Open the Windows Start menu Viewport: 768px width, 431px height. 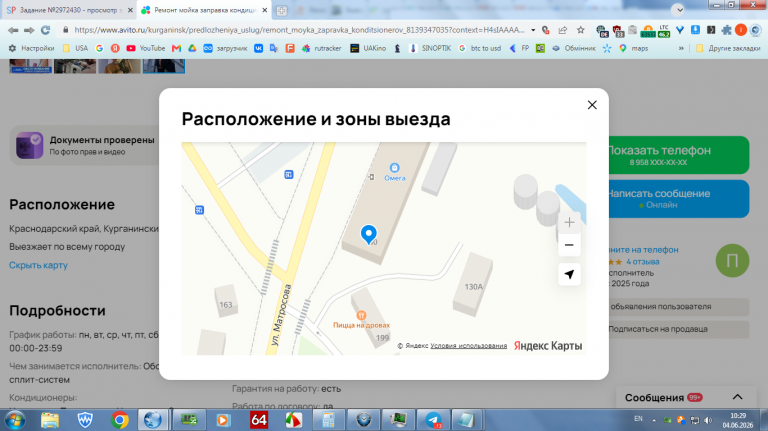[x=14, y=420]
